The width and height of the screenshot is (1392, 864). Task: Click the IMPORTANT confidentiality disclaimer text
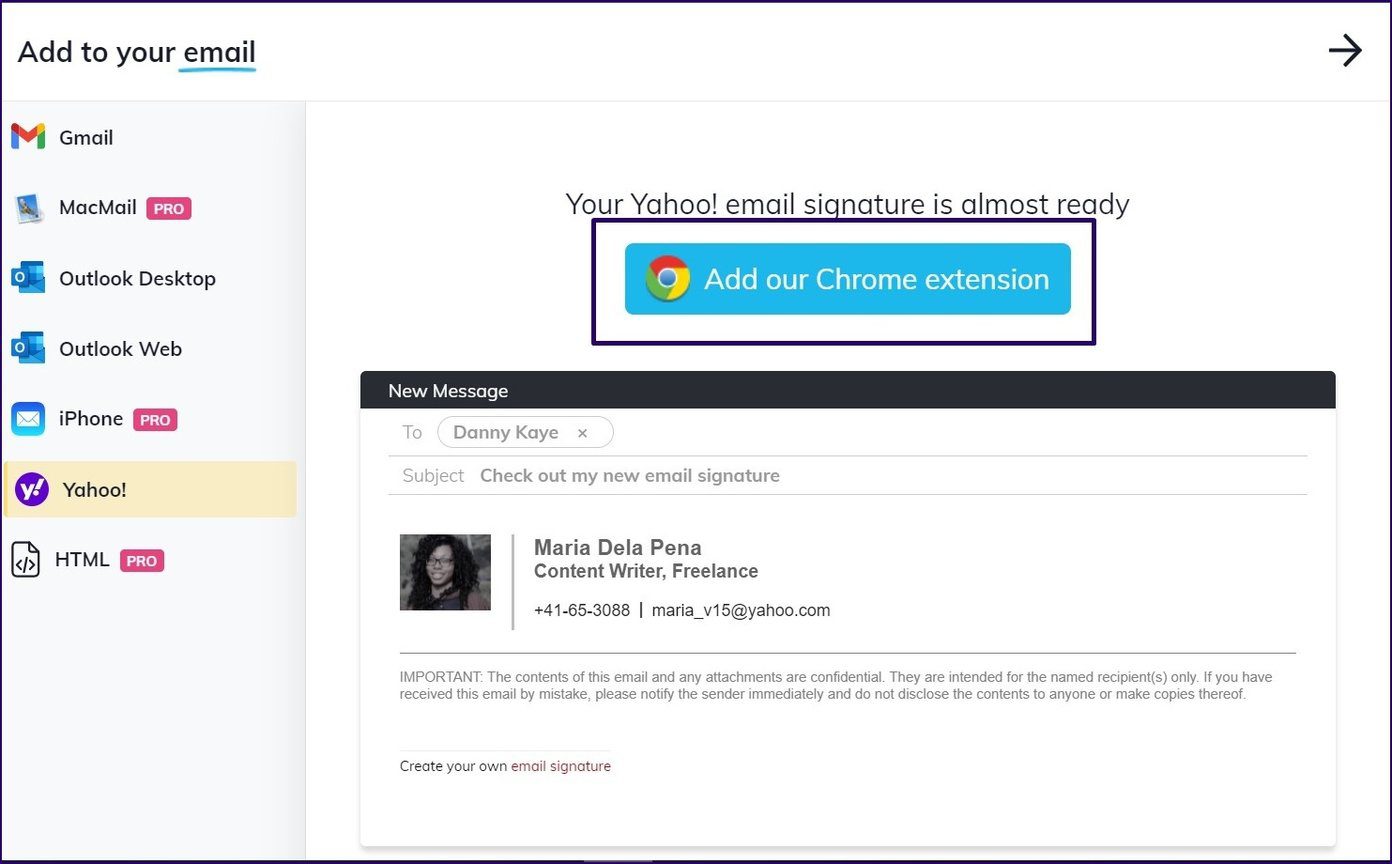pos(836,686)
